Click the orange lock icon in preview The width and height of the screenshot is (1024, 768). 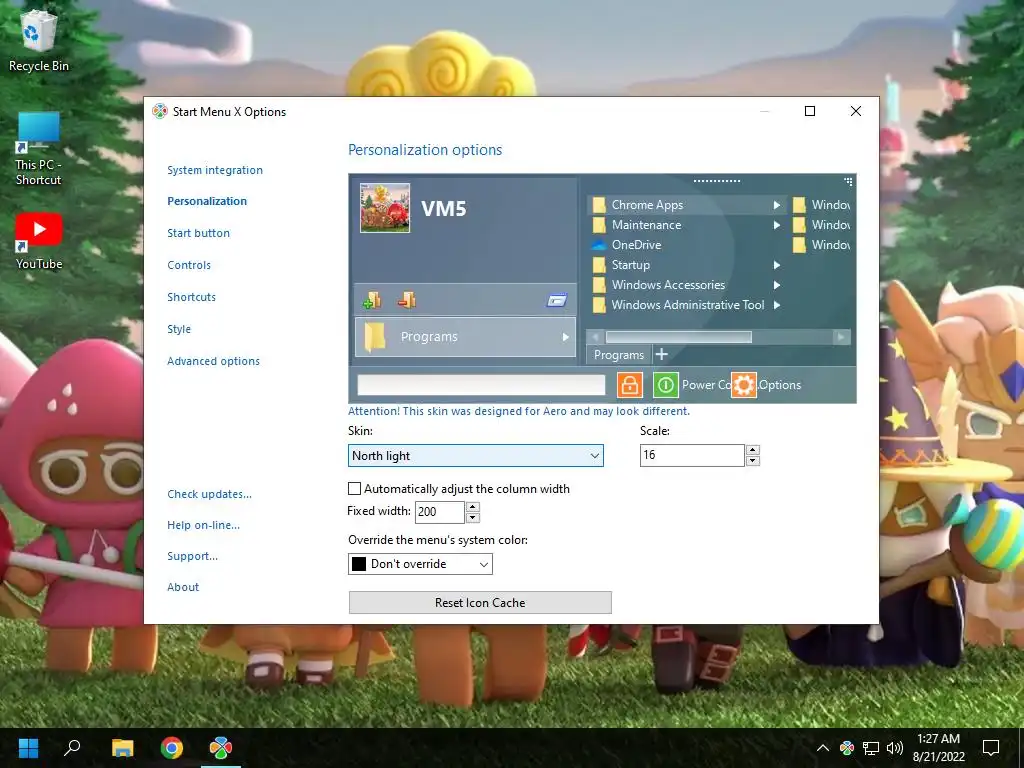[630, 385]
